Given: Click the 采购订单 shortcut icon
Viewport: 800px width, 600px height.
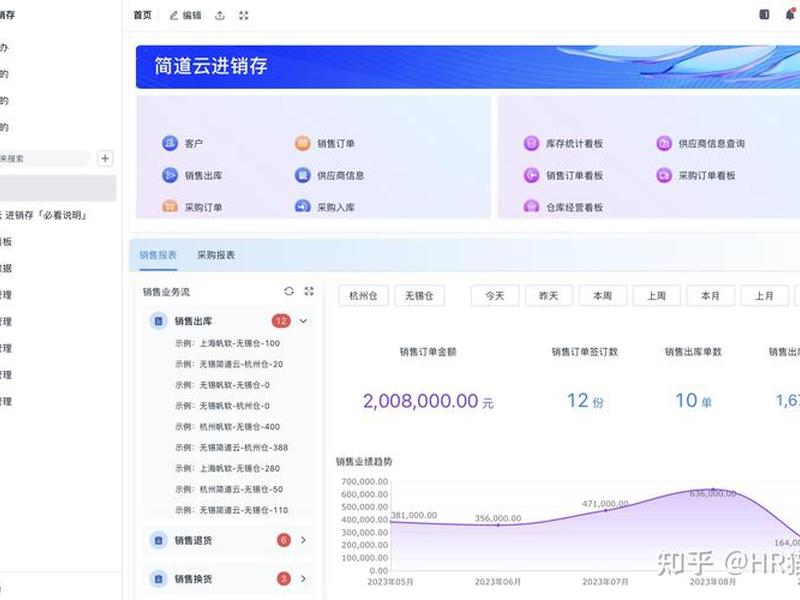Looking at the screenshot, I should click(x=170, y=206).
